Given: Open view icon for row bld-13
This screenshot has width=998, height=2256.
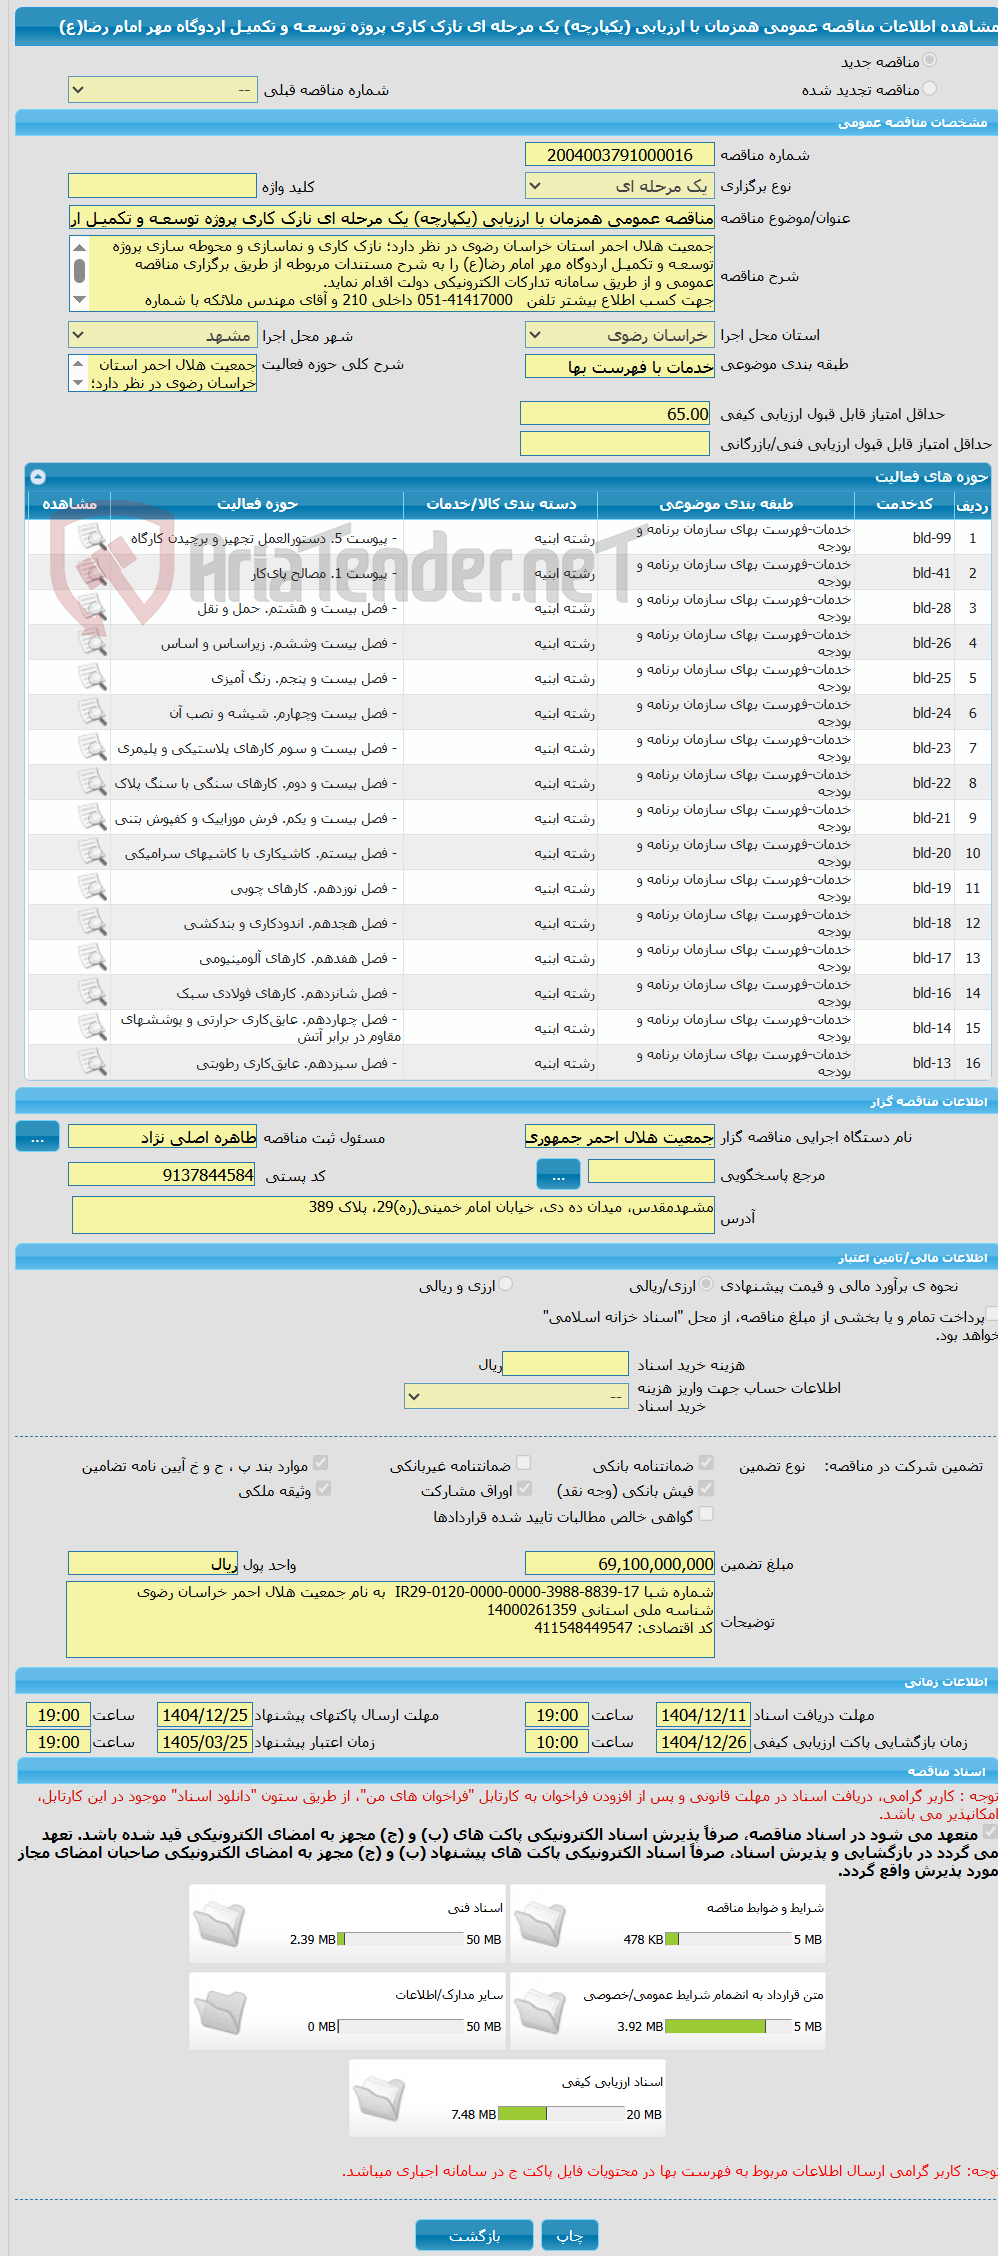Looking at the screenshot, I should click(x=92, y=1063).
